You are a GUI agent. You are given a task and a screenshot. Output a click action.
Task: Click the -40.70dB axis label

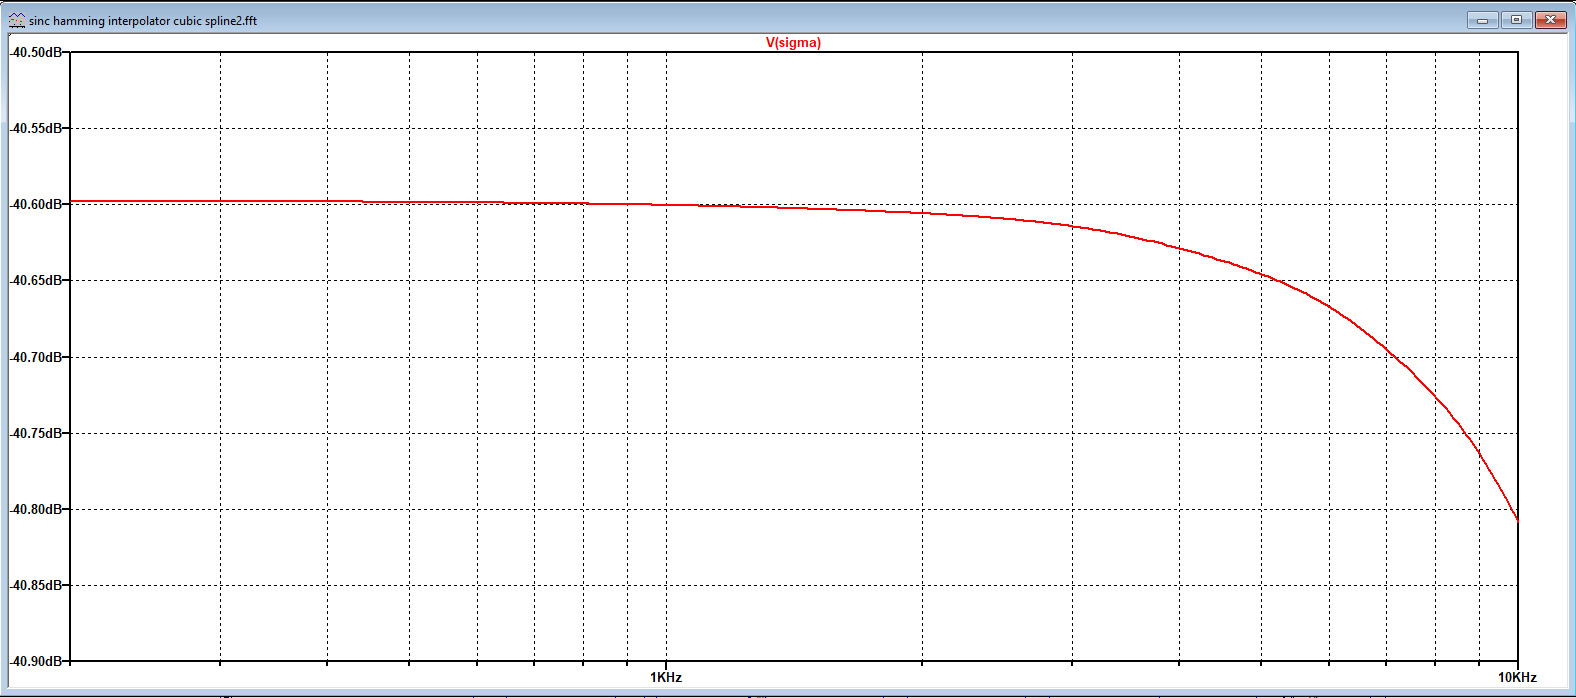(x=36, y=357)
